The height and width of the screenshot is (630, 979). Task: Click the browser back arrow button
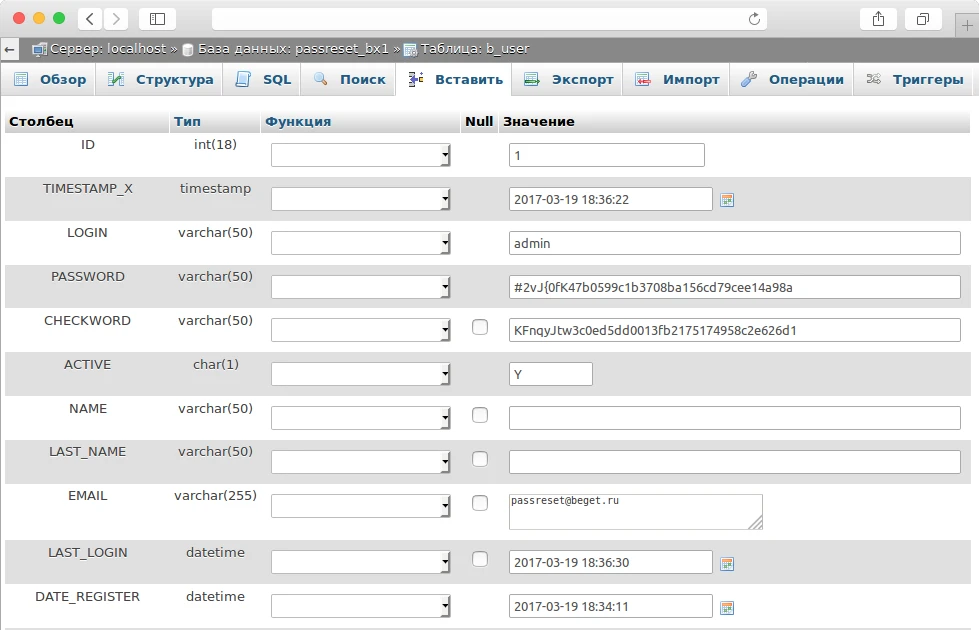point(90,18)
